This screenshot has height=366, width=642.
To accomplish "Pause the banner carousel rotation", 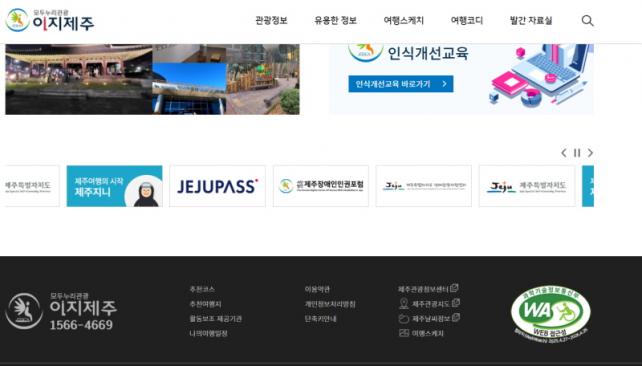I will (577, 153).
